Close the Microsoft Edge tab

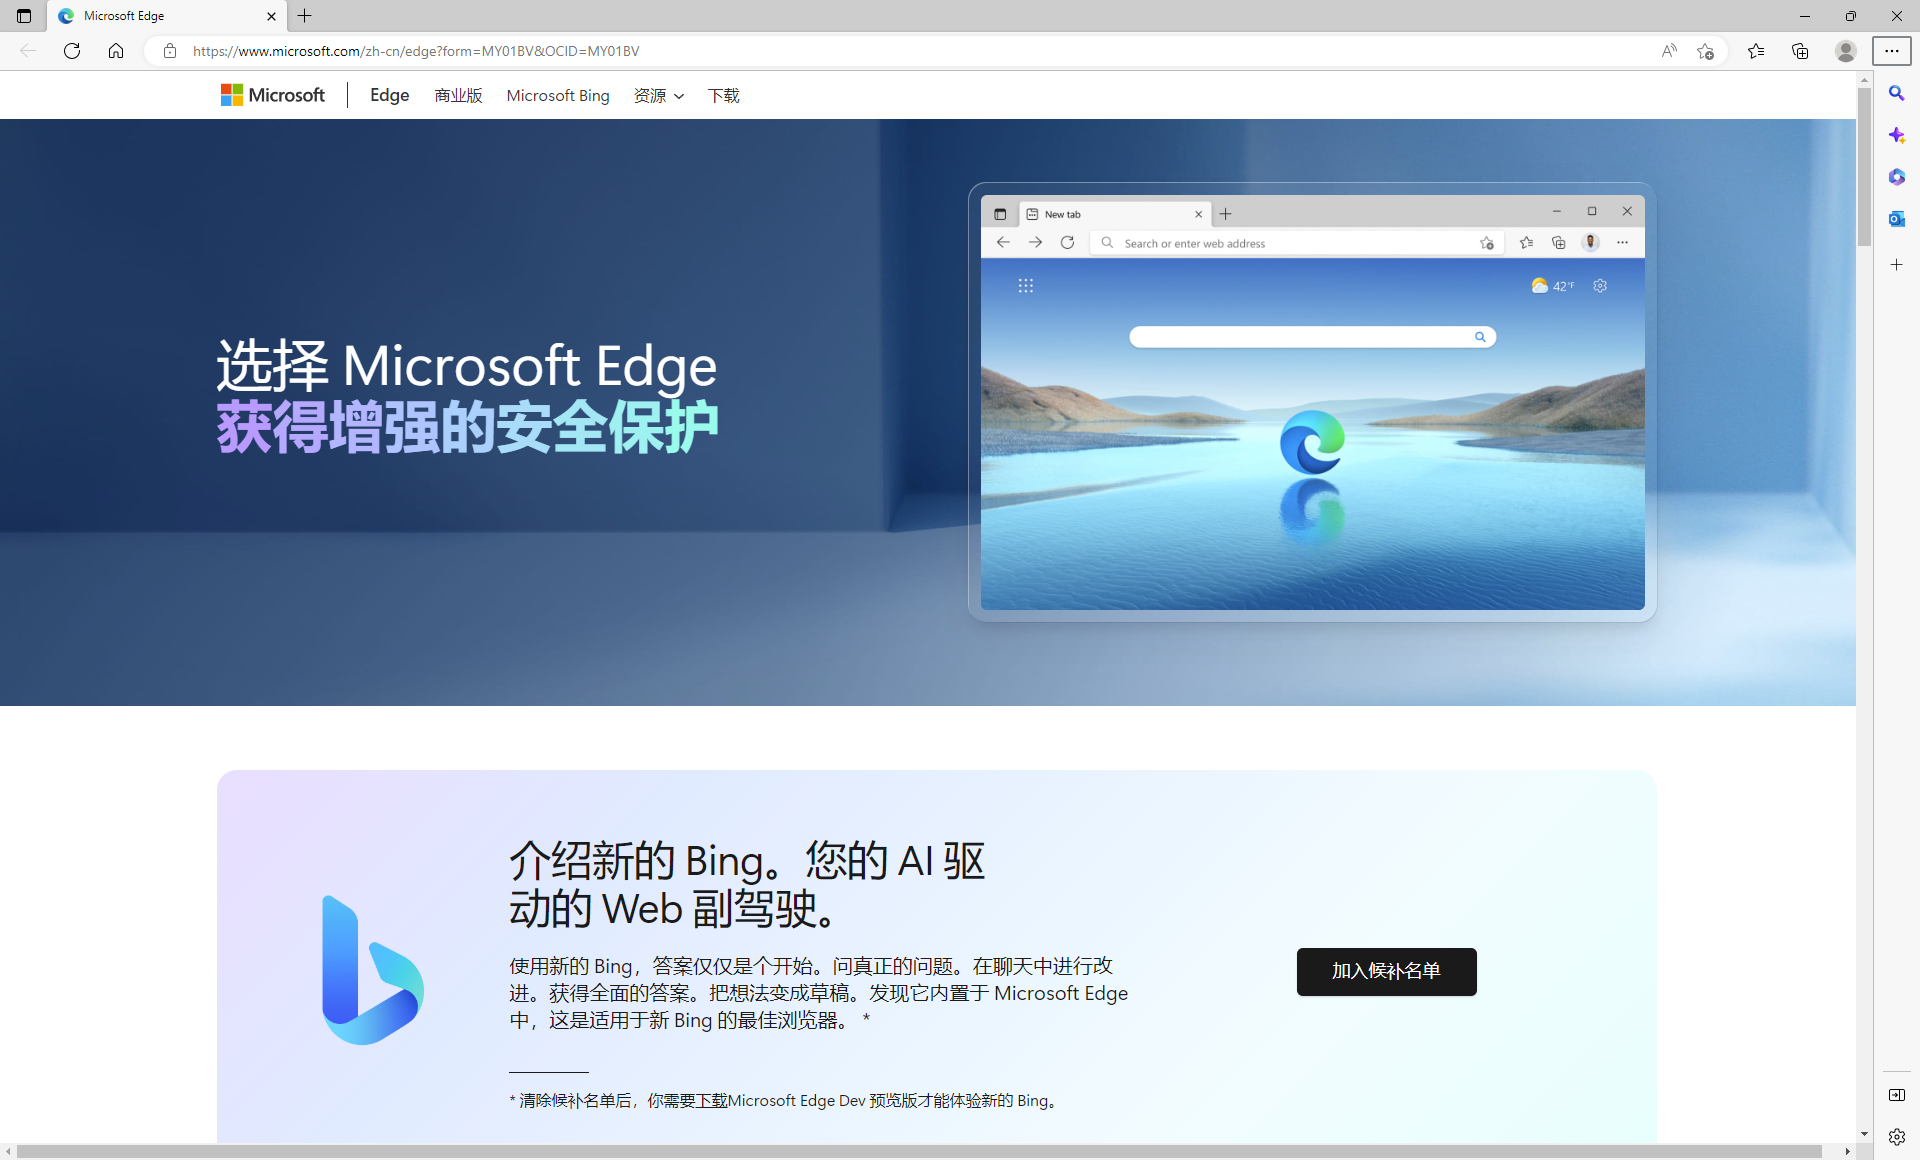click(x=271, y=16)
